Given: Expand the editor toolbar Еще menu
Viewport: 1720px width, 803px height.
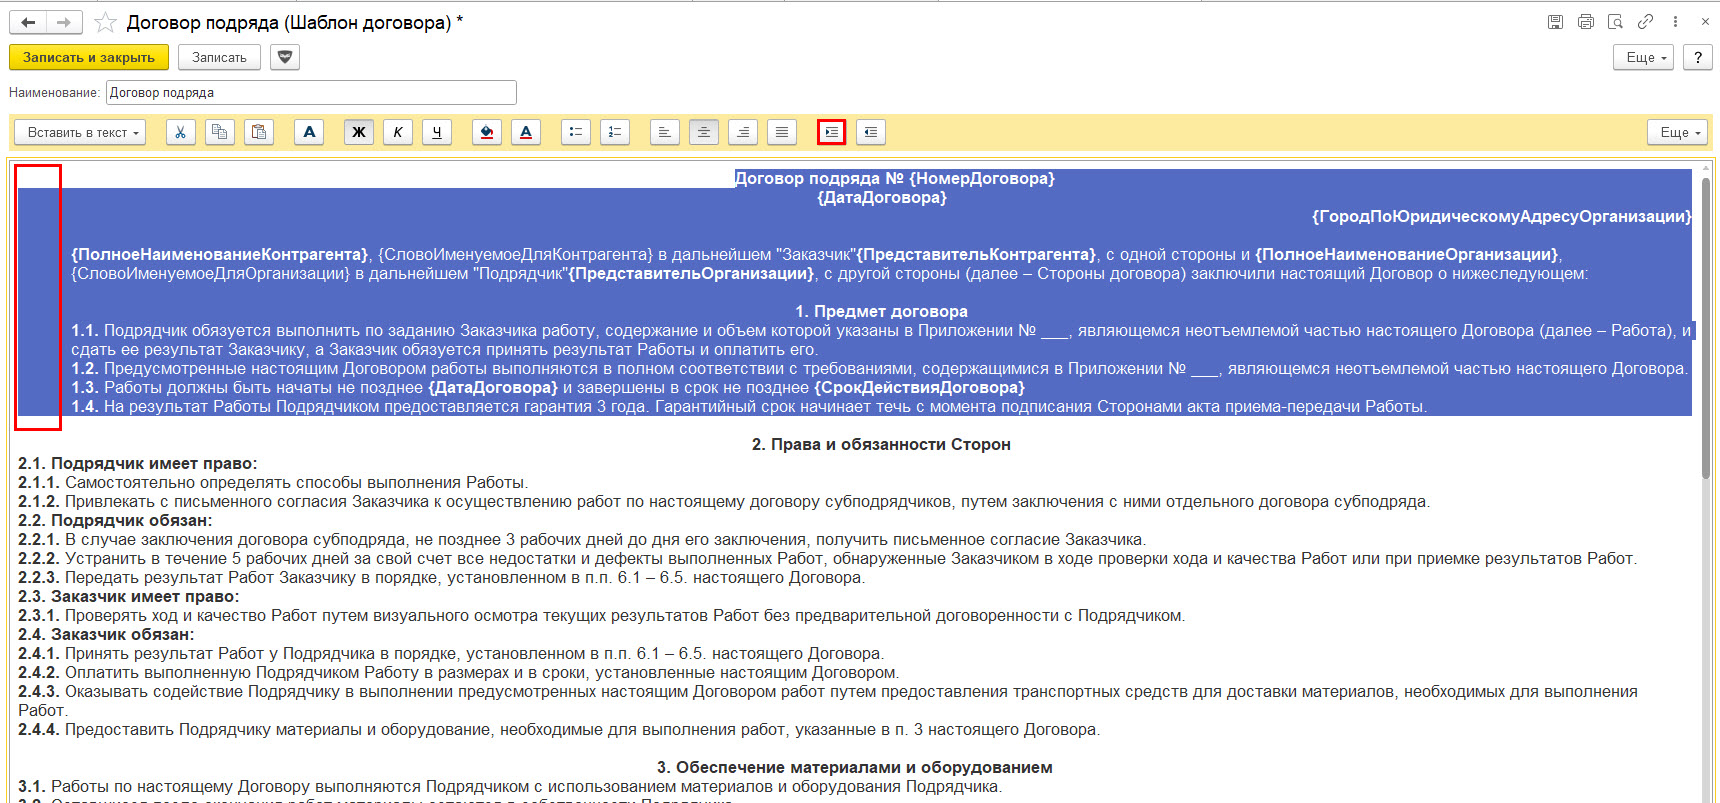Looking at the screenshot, I should point(1678,132).
